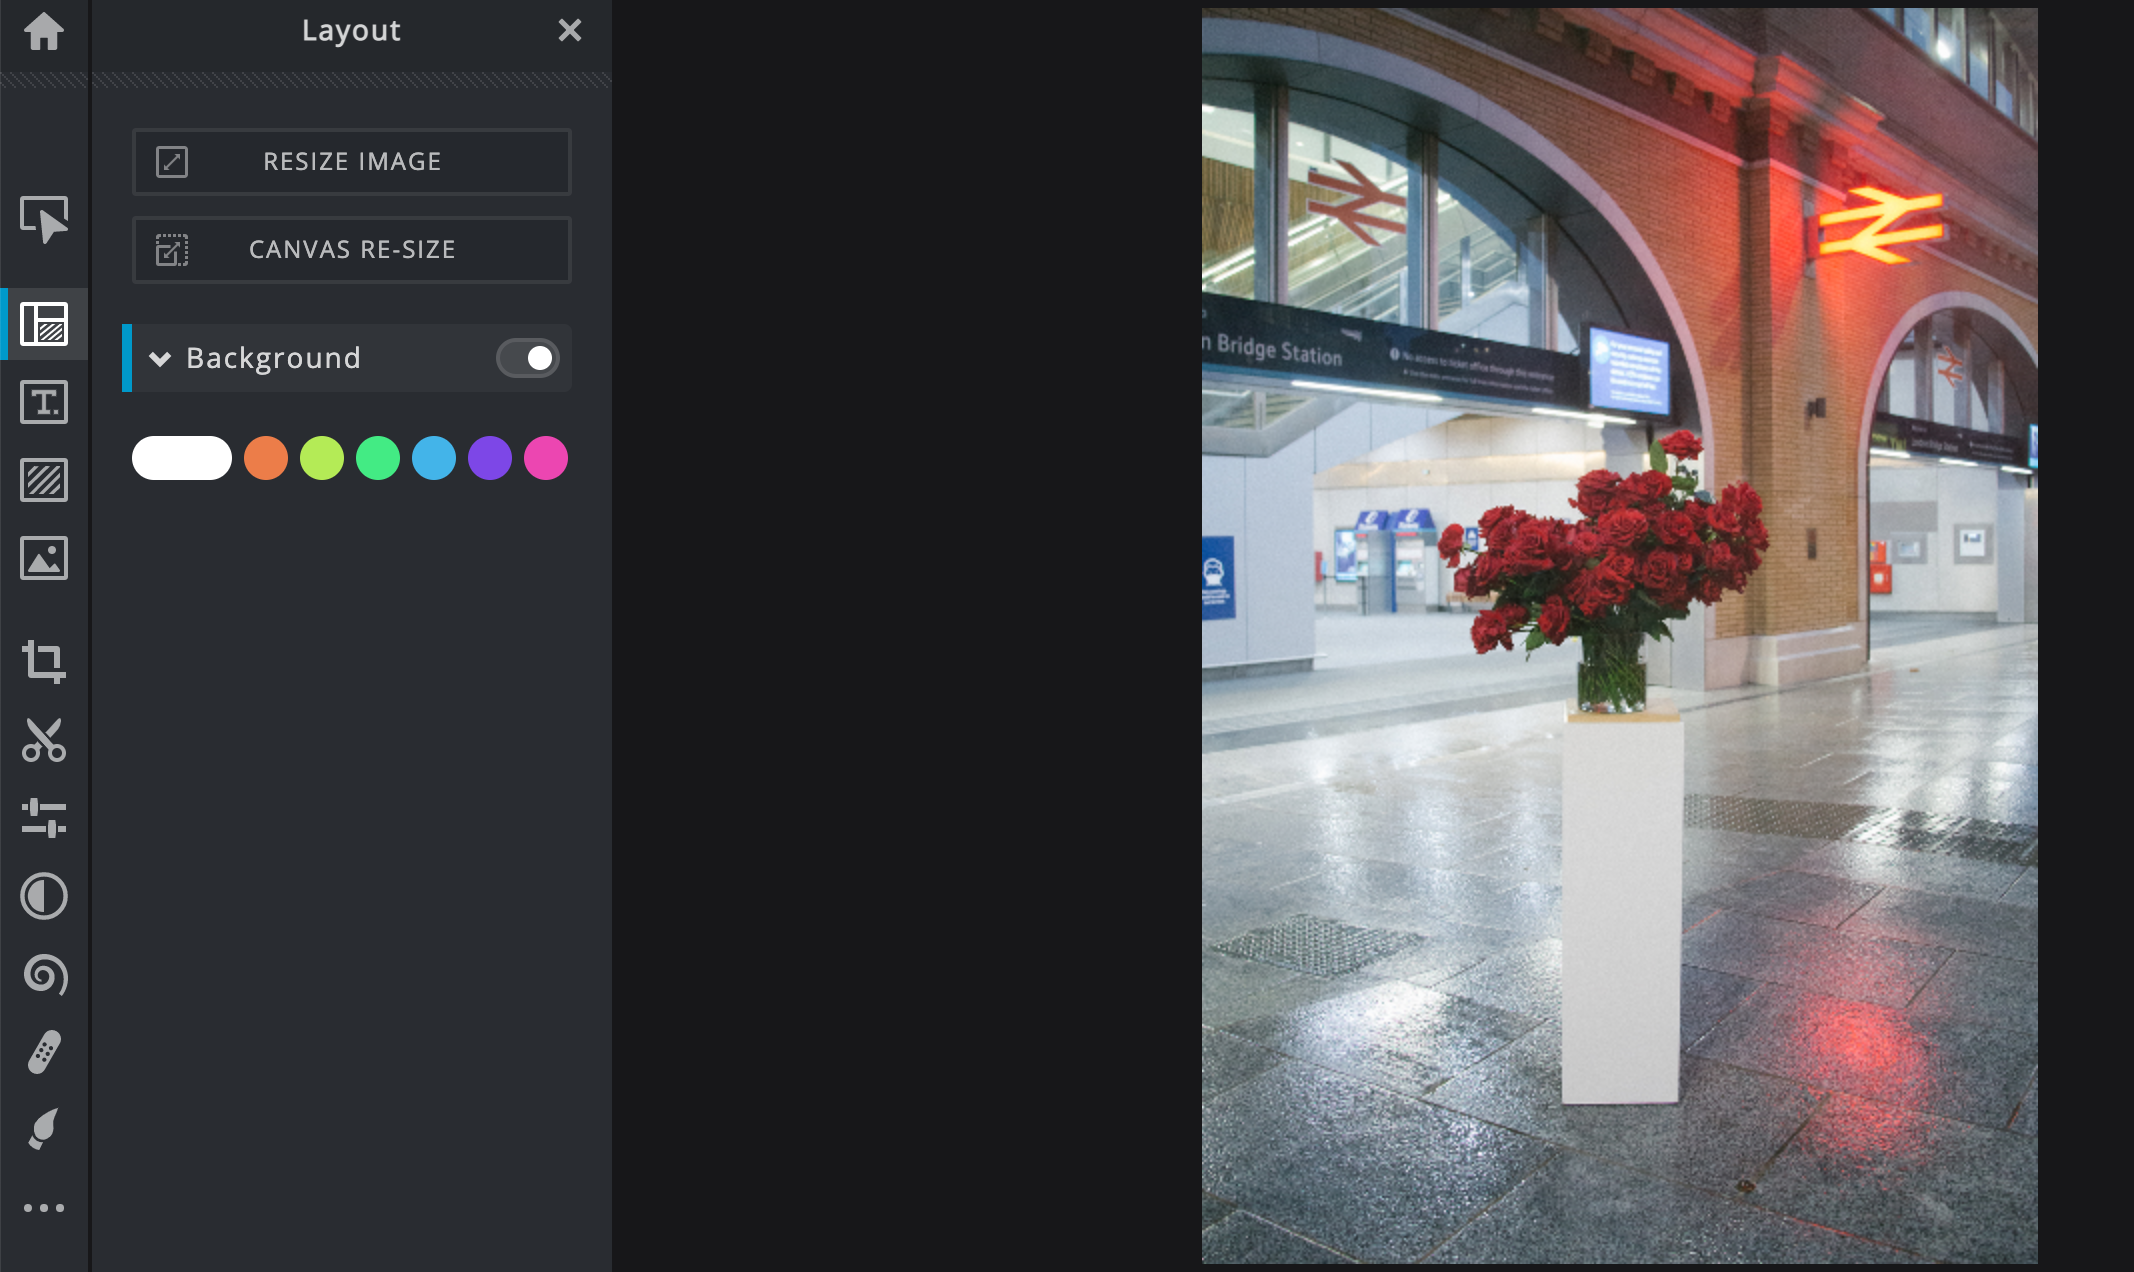Select the half-circle Filter tool
Screen dimensions: 2134x1272
(44, 896)
